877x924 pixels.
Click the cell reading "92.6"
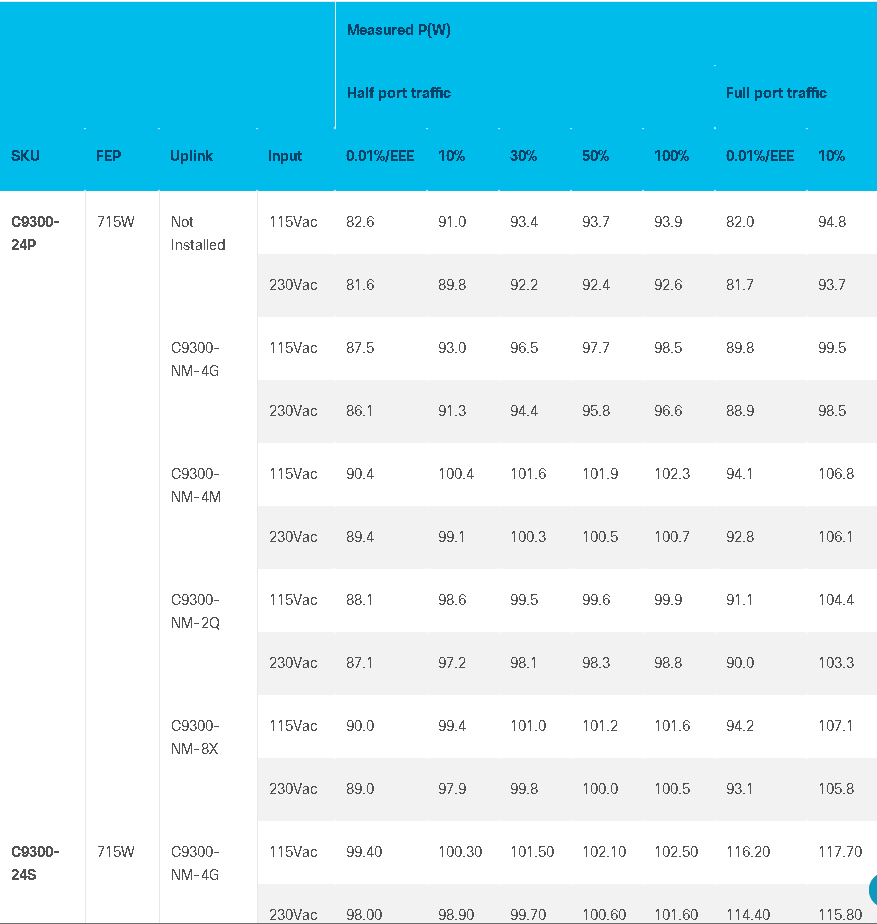pos(668,285)
